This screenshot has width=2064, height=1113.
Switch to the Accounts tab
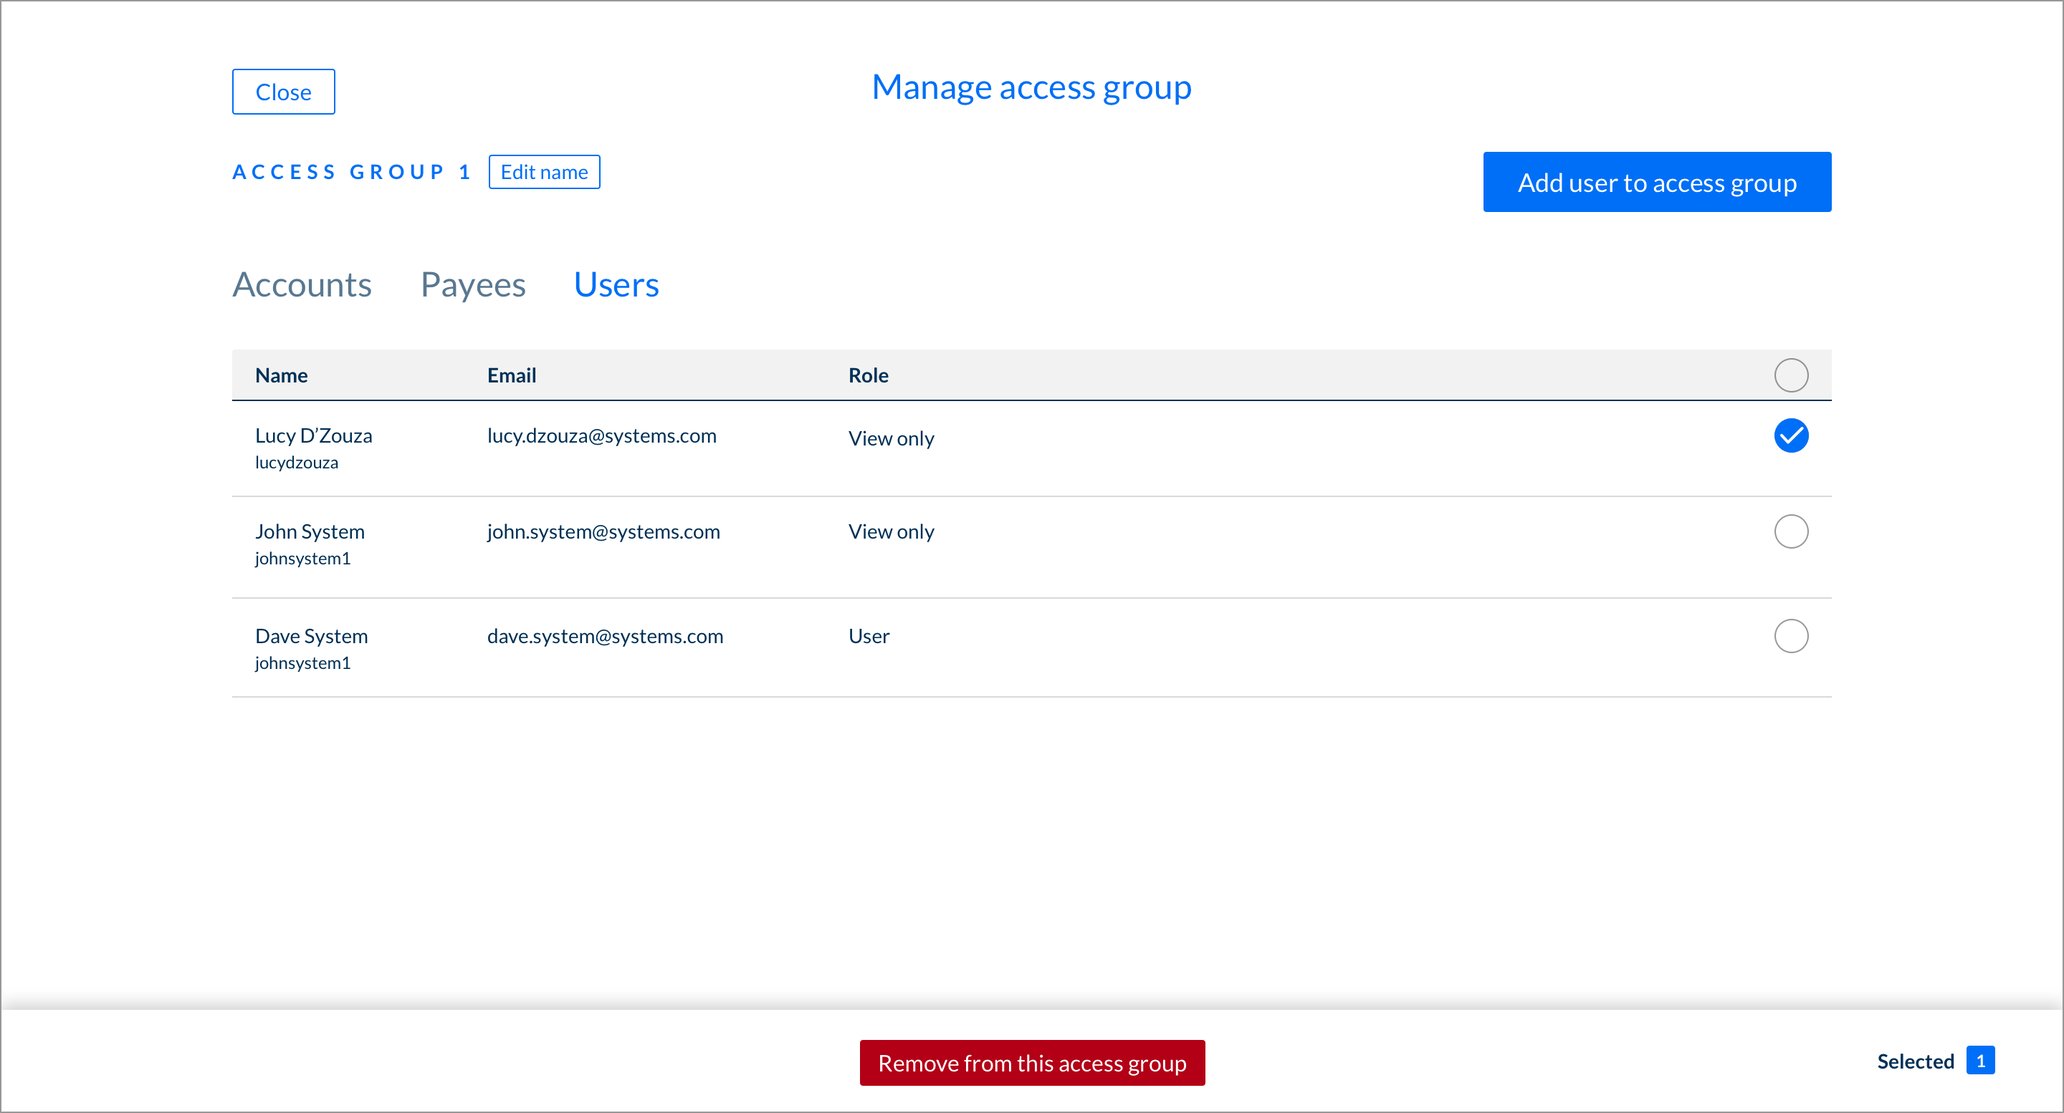tap(302, 285)
